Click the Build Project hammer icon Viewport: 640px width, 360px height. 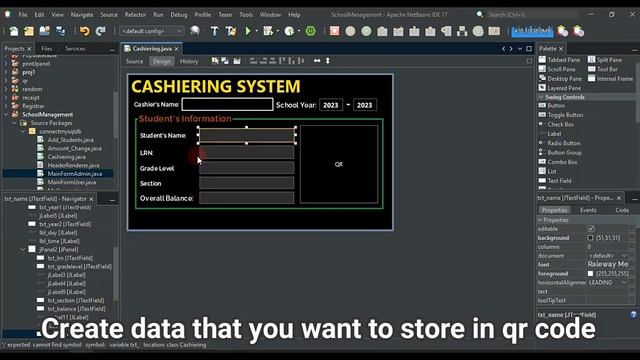point(214,31)
